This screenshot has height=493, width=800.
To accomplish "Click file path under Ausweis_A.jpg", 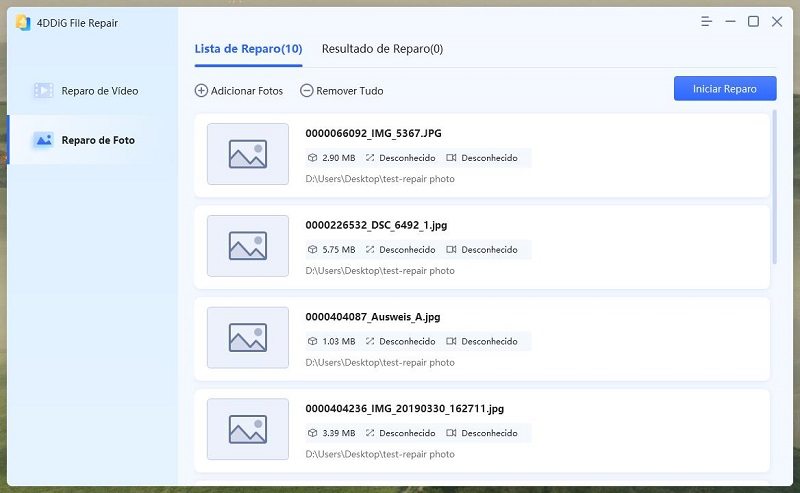I will [x=380, y=363].
